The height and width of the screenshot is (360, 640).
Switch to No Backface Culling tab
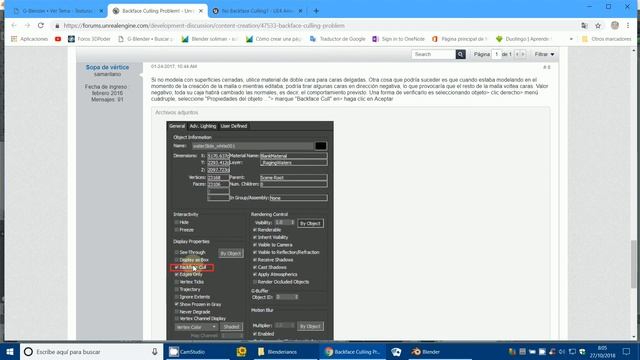(257, 11)
